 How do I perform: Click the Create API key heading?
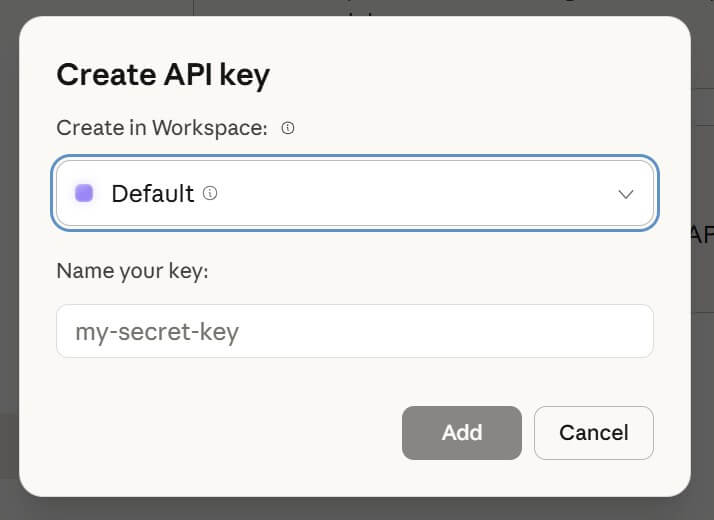[x=163, y=75]
